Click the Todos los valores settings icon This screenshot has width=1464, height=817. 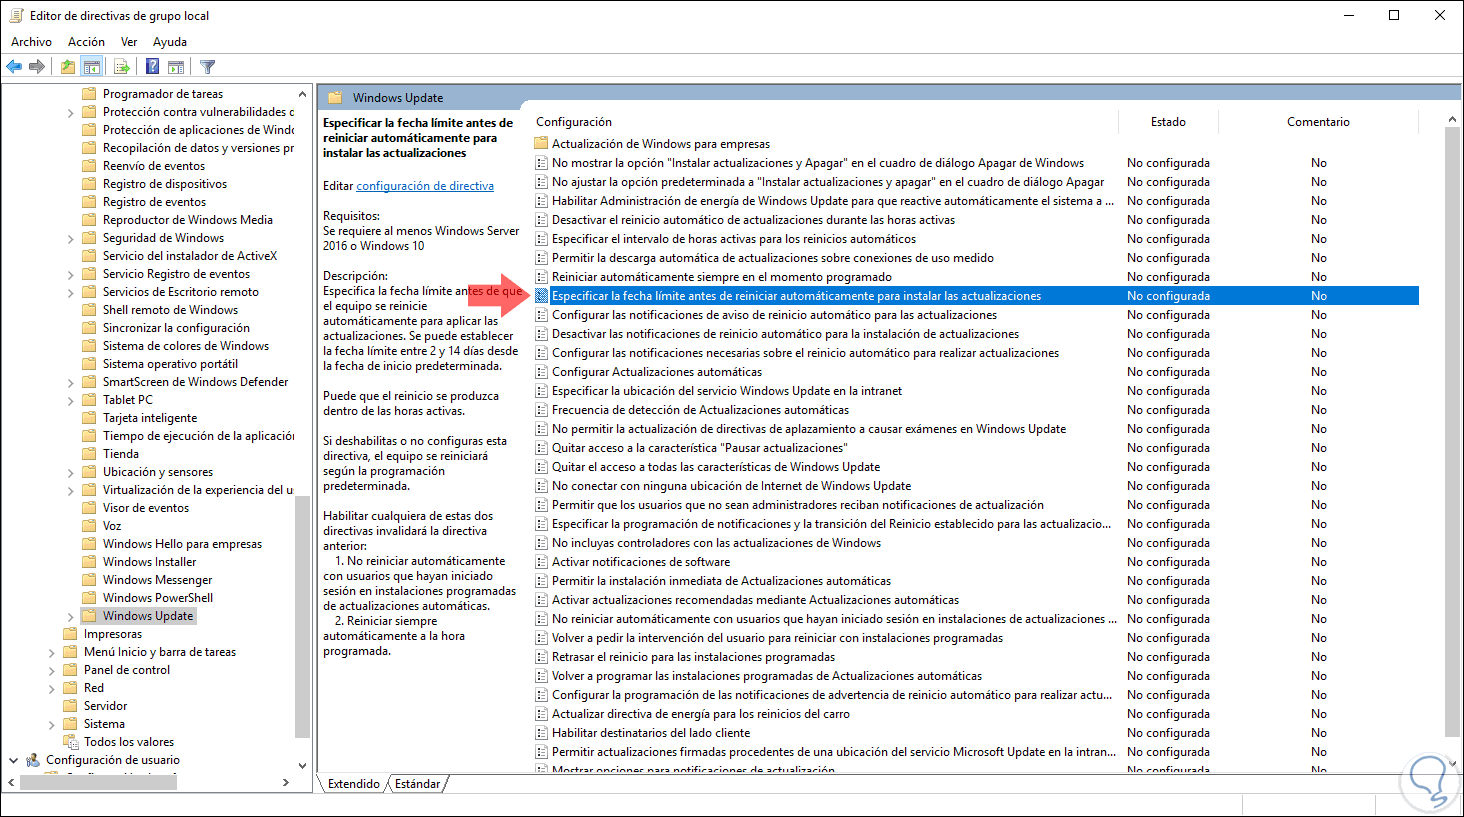click(x=71, y=742)
